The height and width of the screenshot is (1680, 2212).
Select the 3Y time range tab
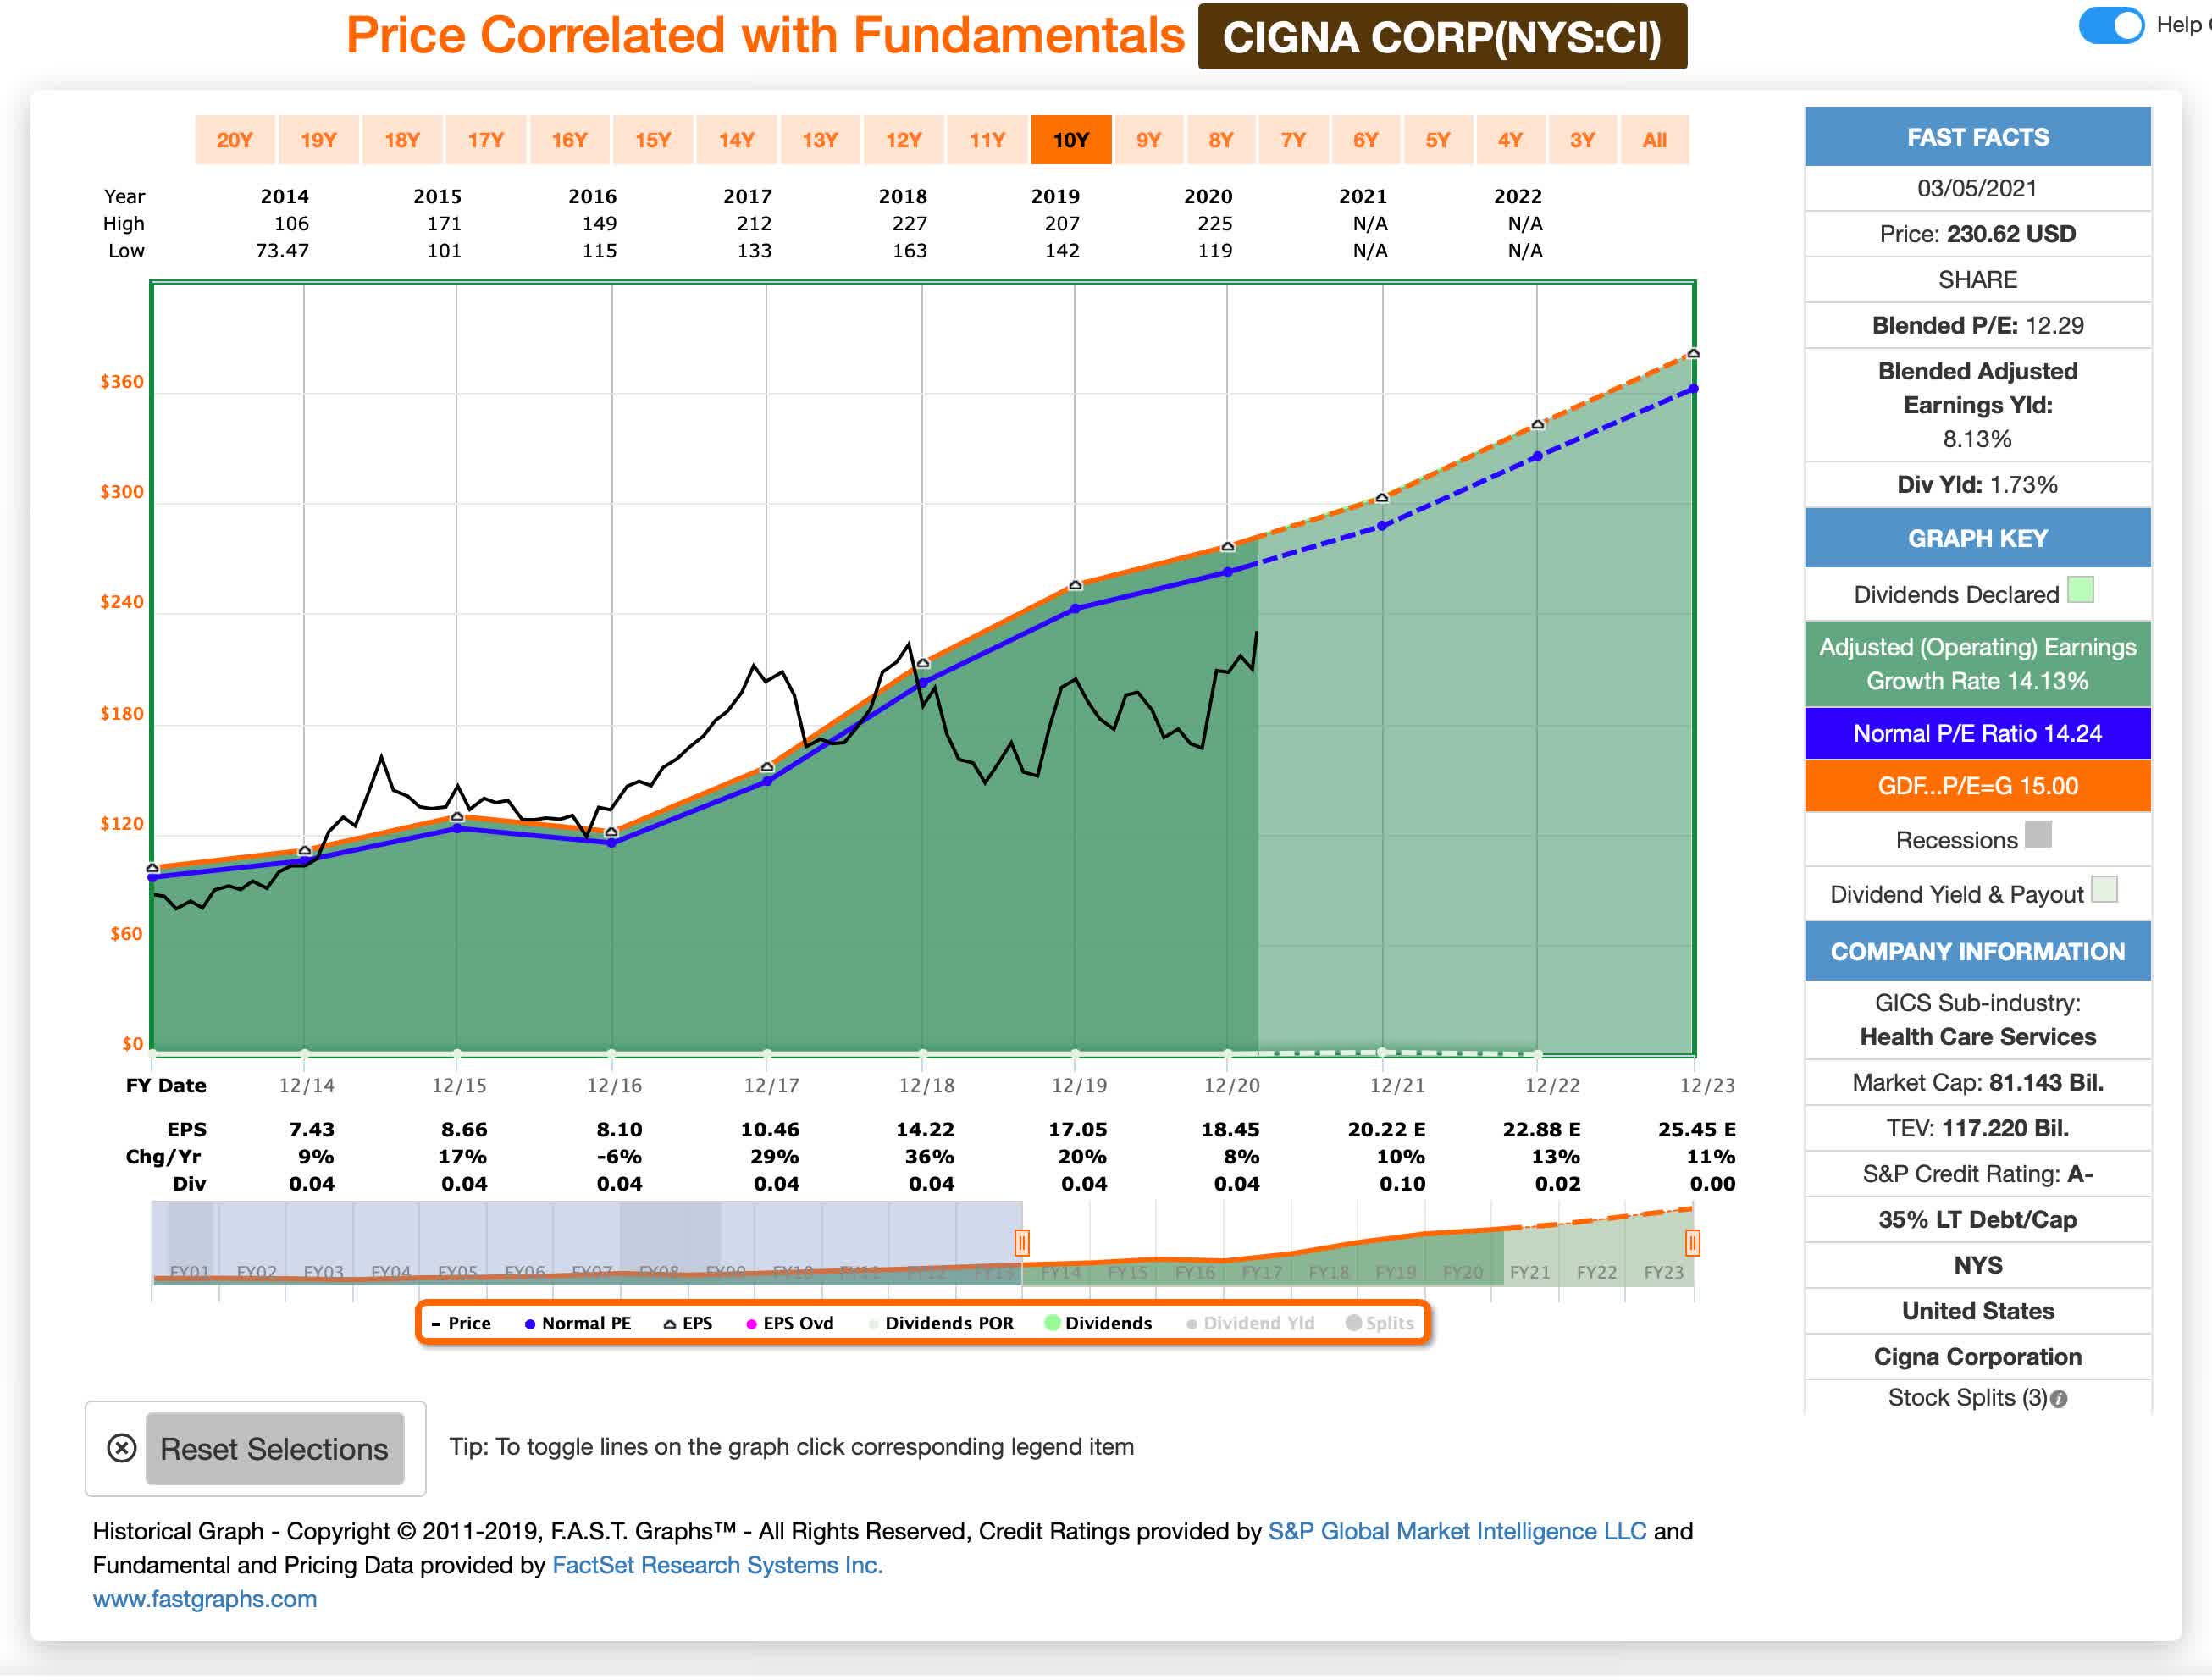point(1582,140)
